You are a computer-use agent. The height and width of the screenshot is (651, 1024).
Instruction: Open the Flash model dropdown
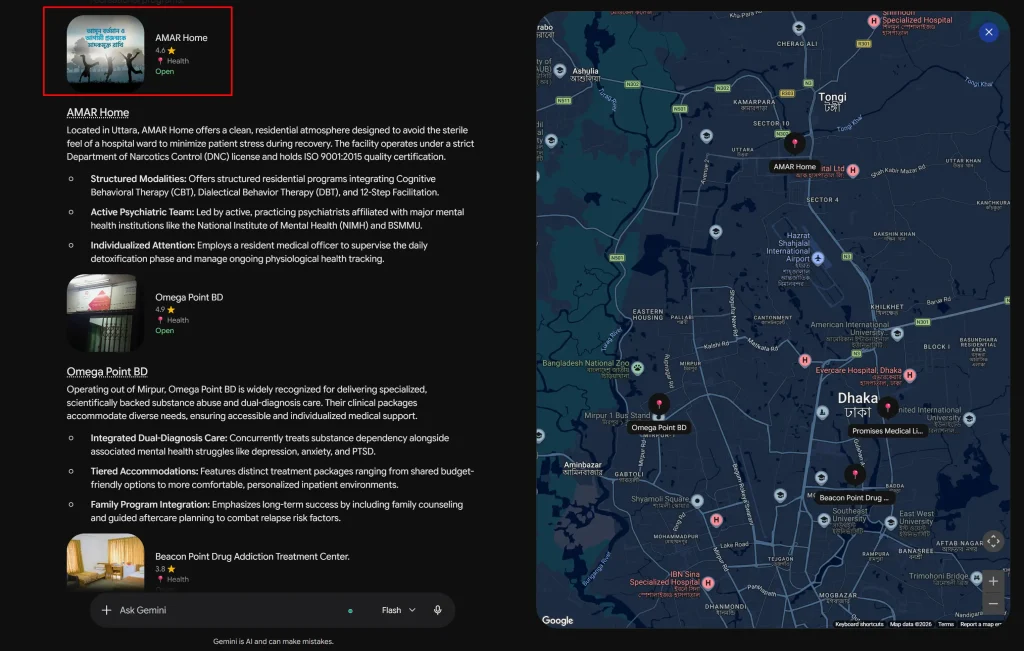[398, 610]
